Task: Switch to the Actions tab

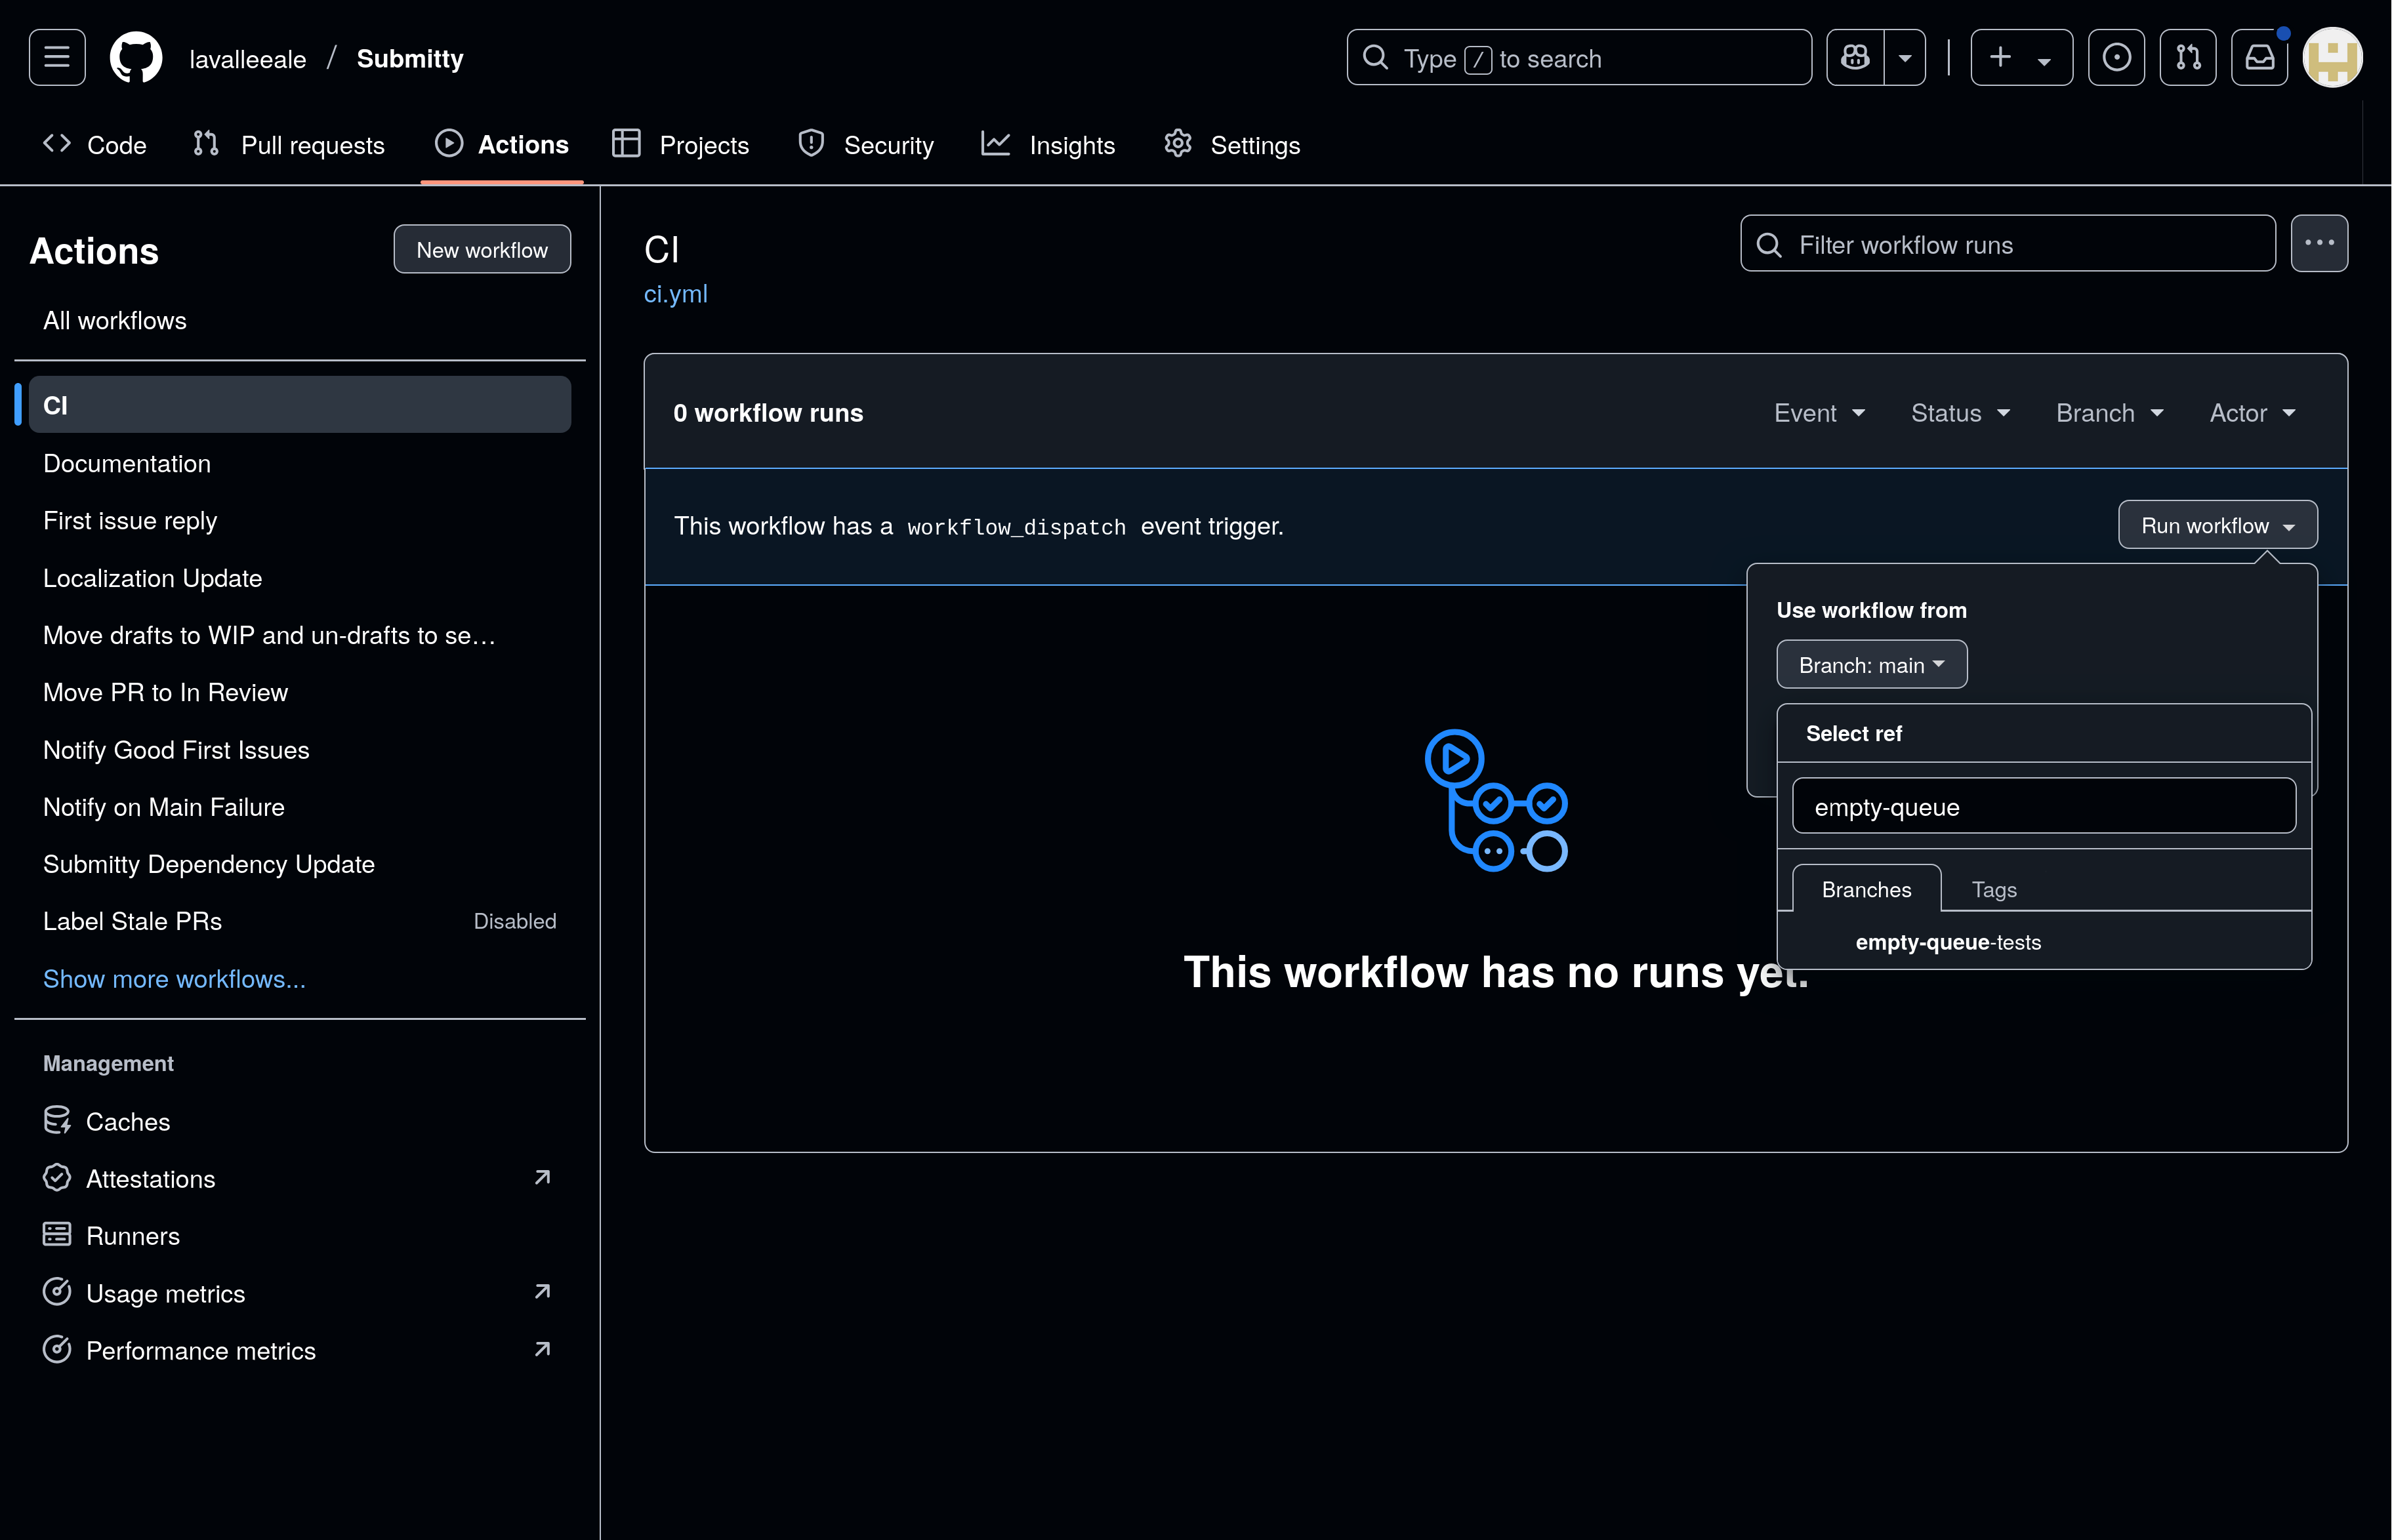Action: pos(502,145)
